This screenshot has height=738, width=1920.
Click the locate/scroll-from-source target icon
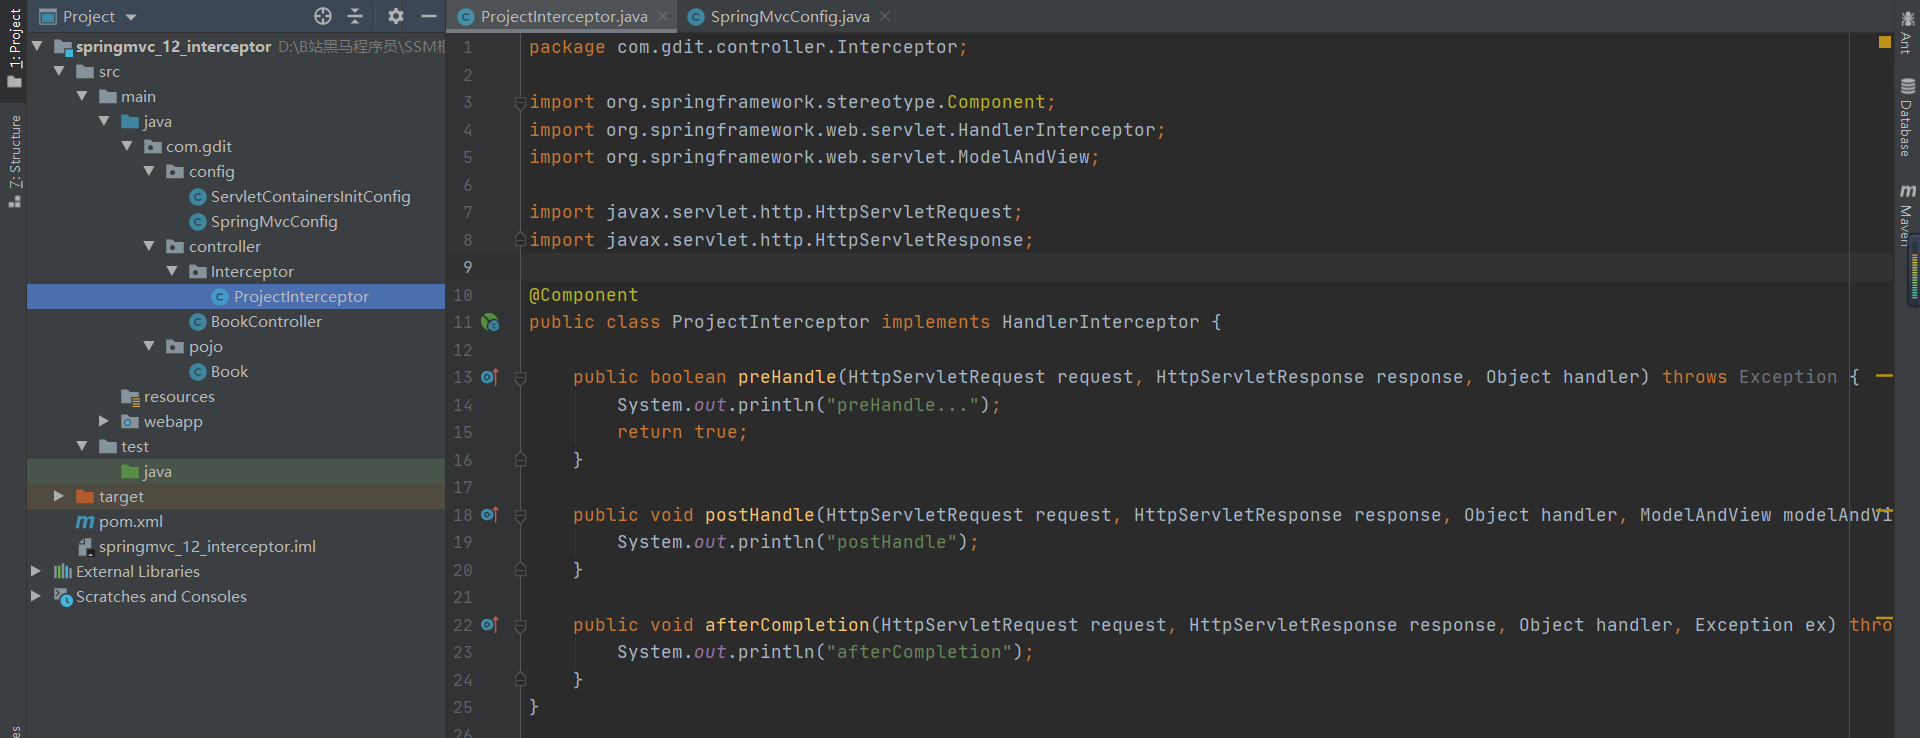coord(322,16)
